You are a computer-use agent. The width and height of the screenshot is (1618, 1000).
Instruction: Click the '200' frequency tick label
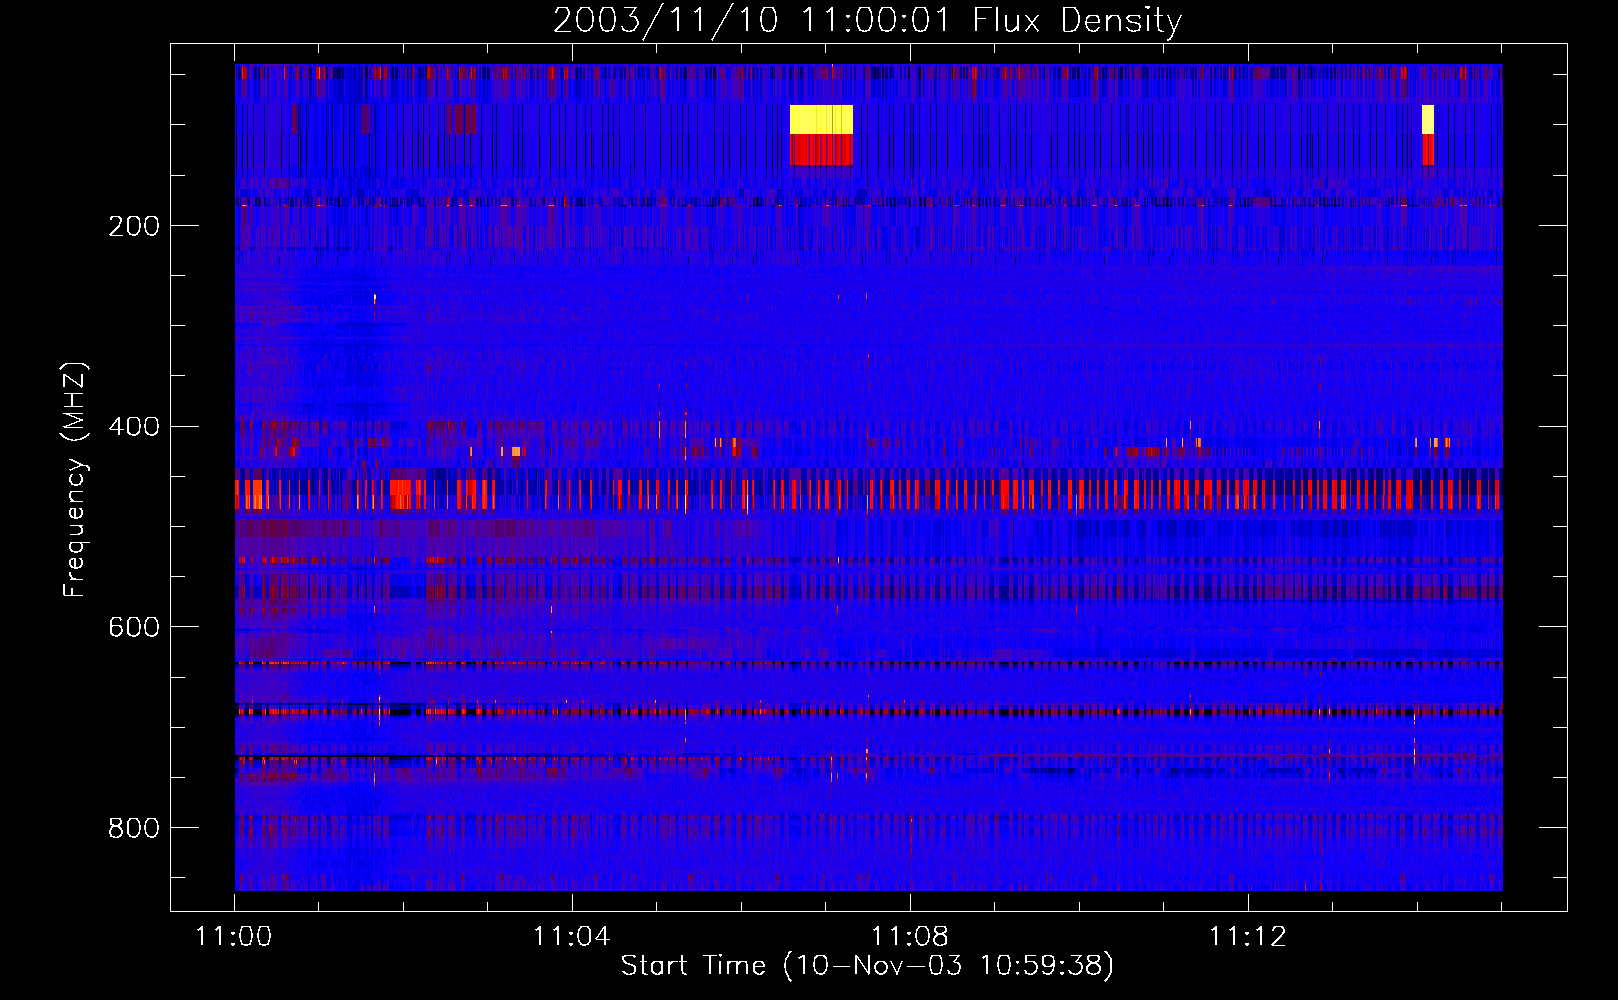[x=134, y=226]
